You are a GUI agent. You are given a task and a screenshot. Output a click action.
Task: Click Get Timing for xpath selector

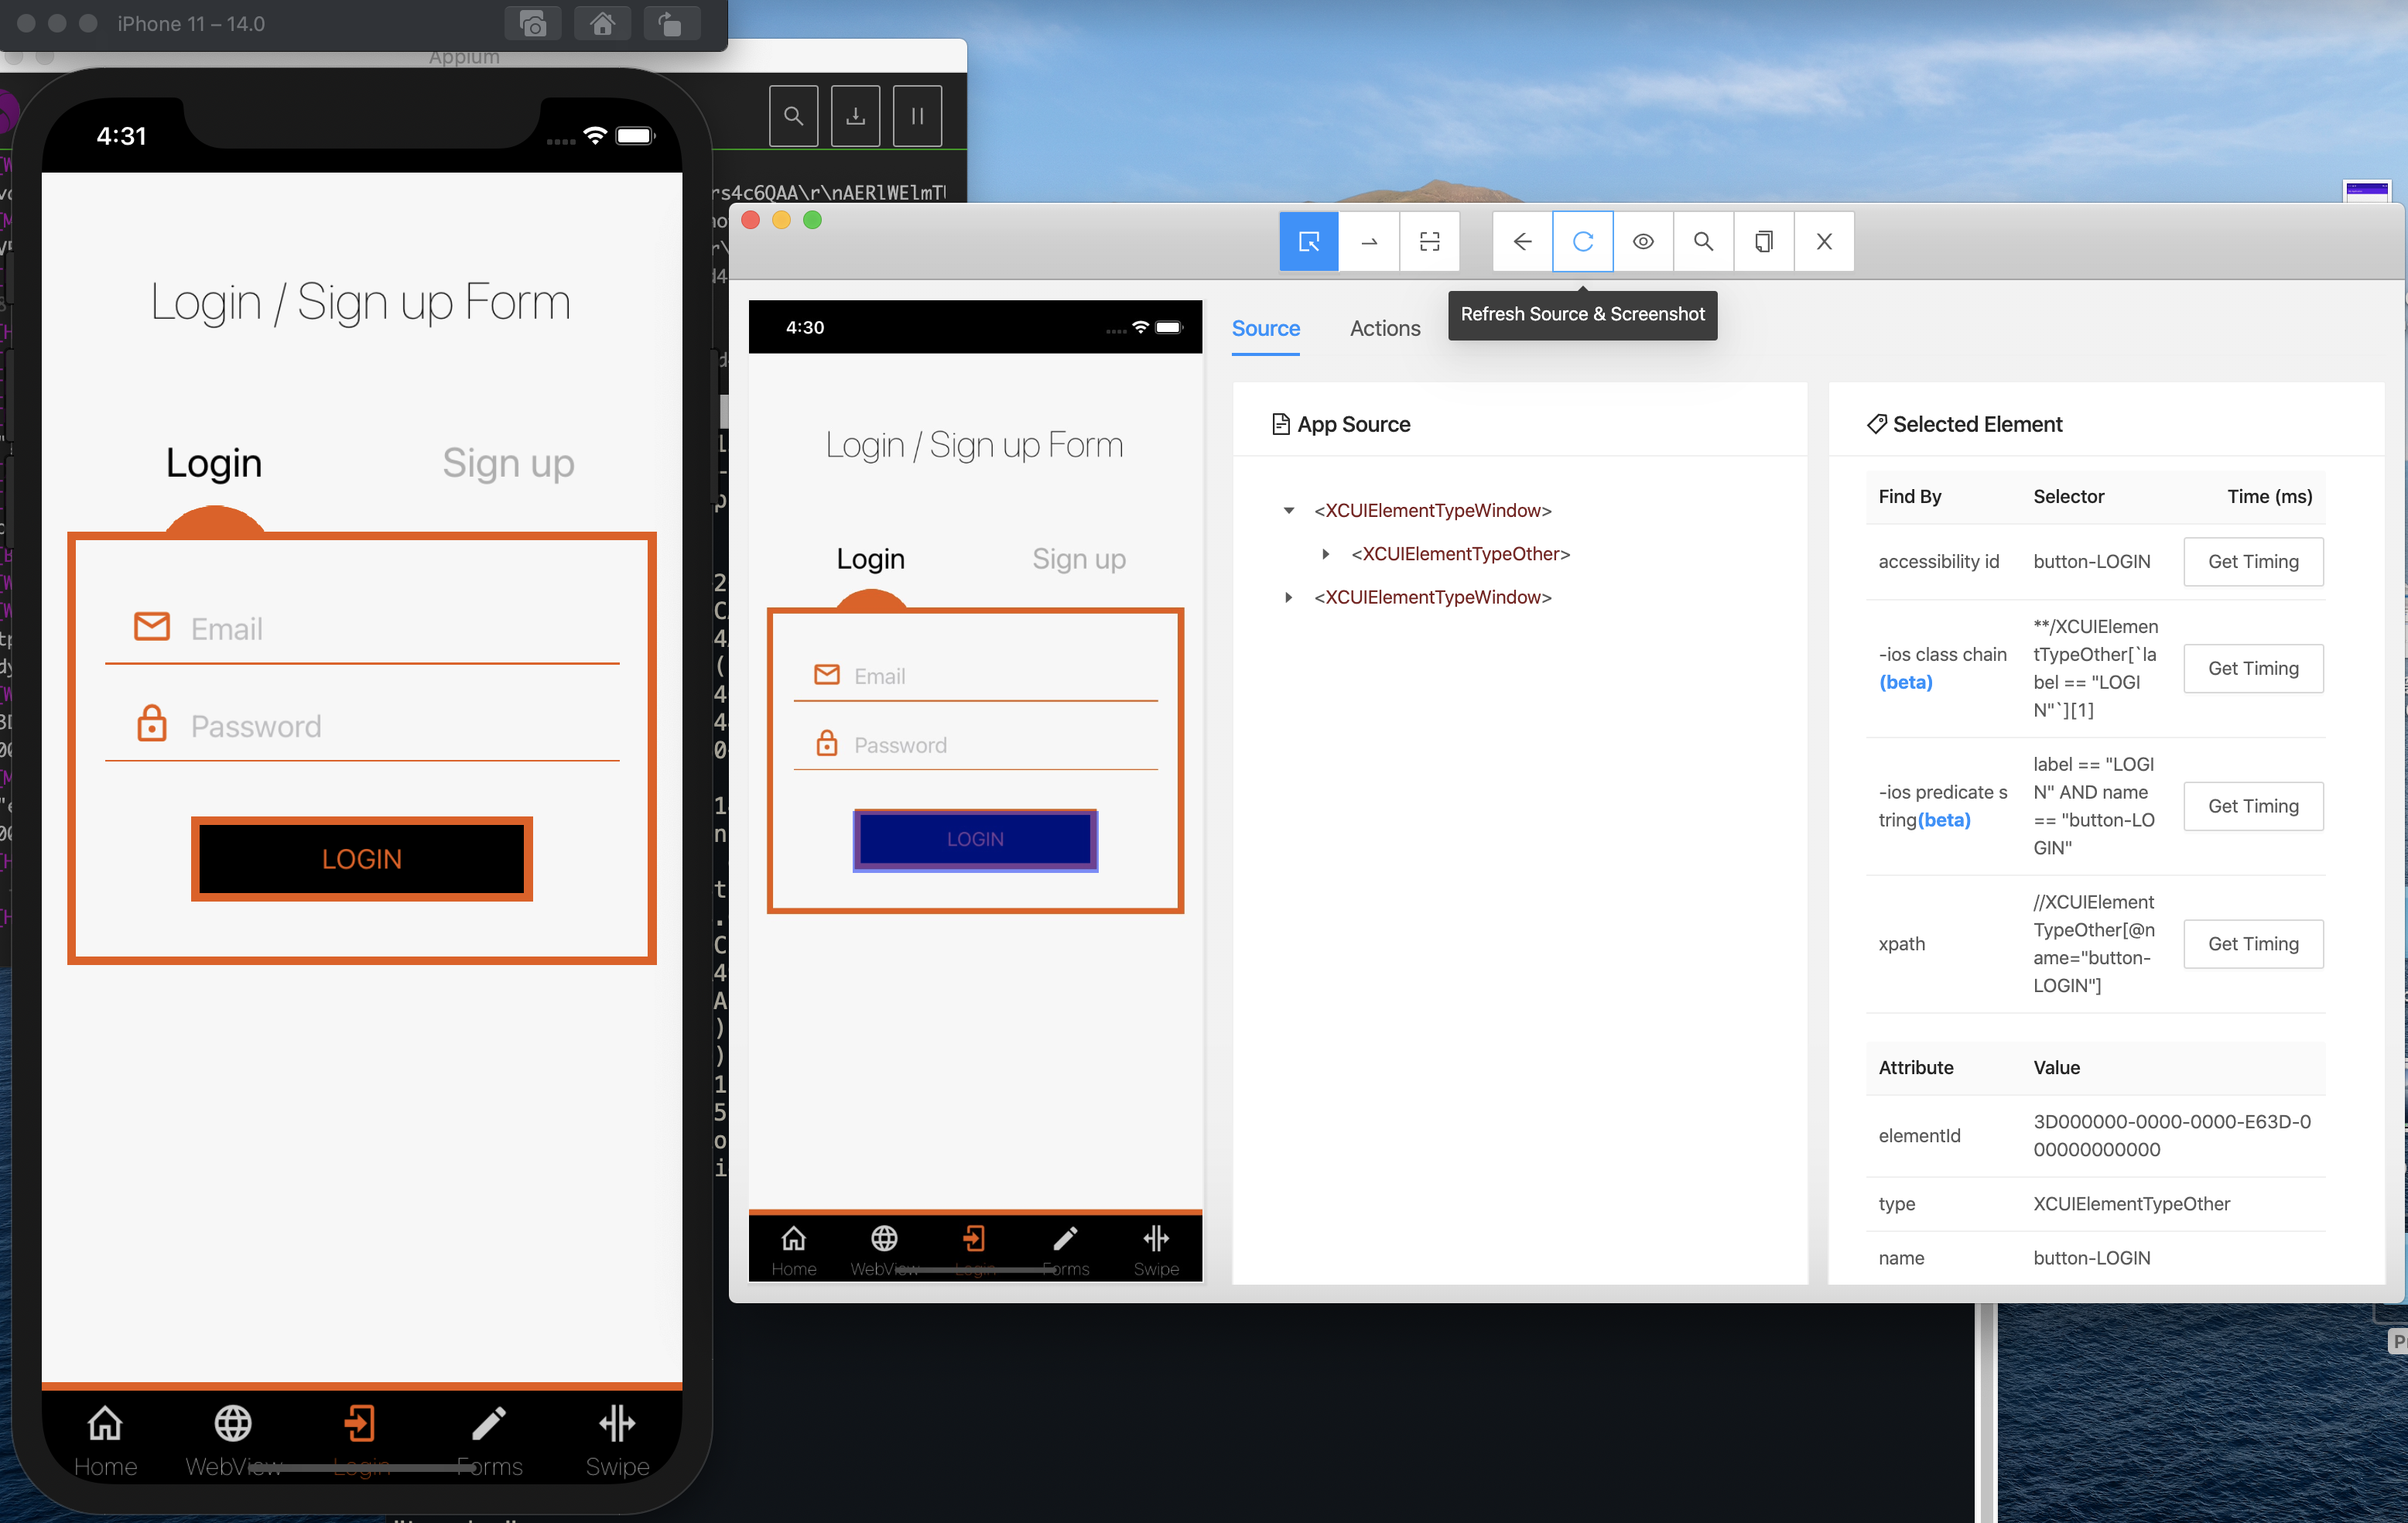(x=2252, y=944)
